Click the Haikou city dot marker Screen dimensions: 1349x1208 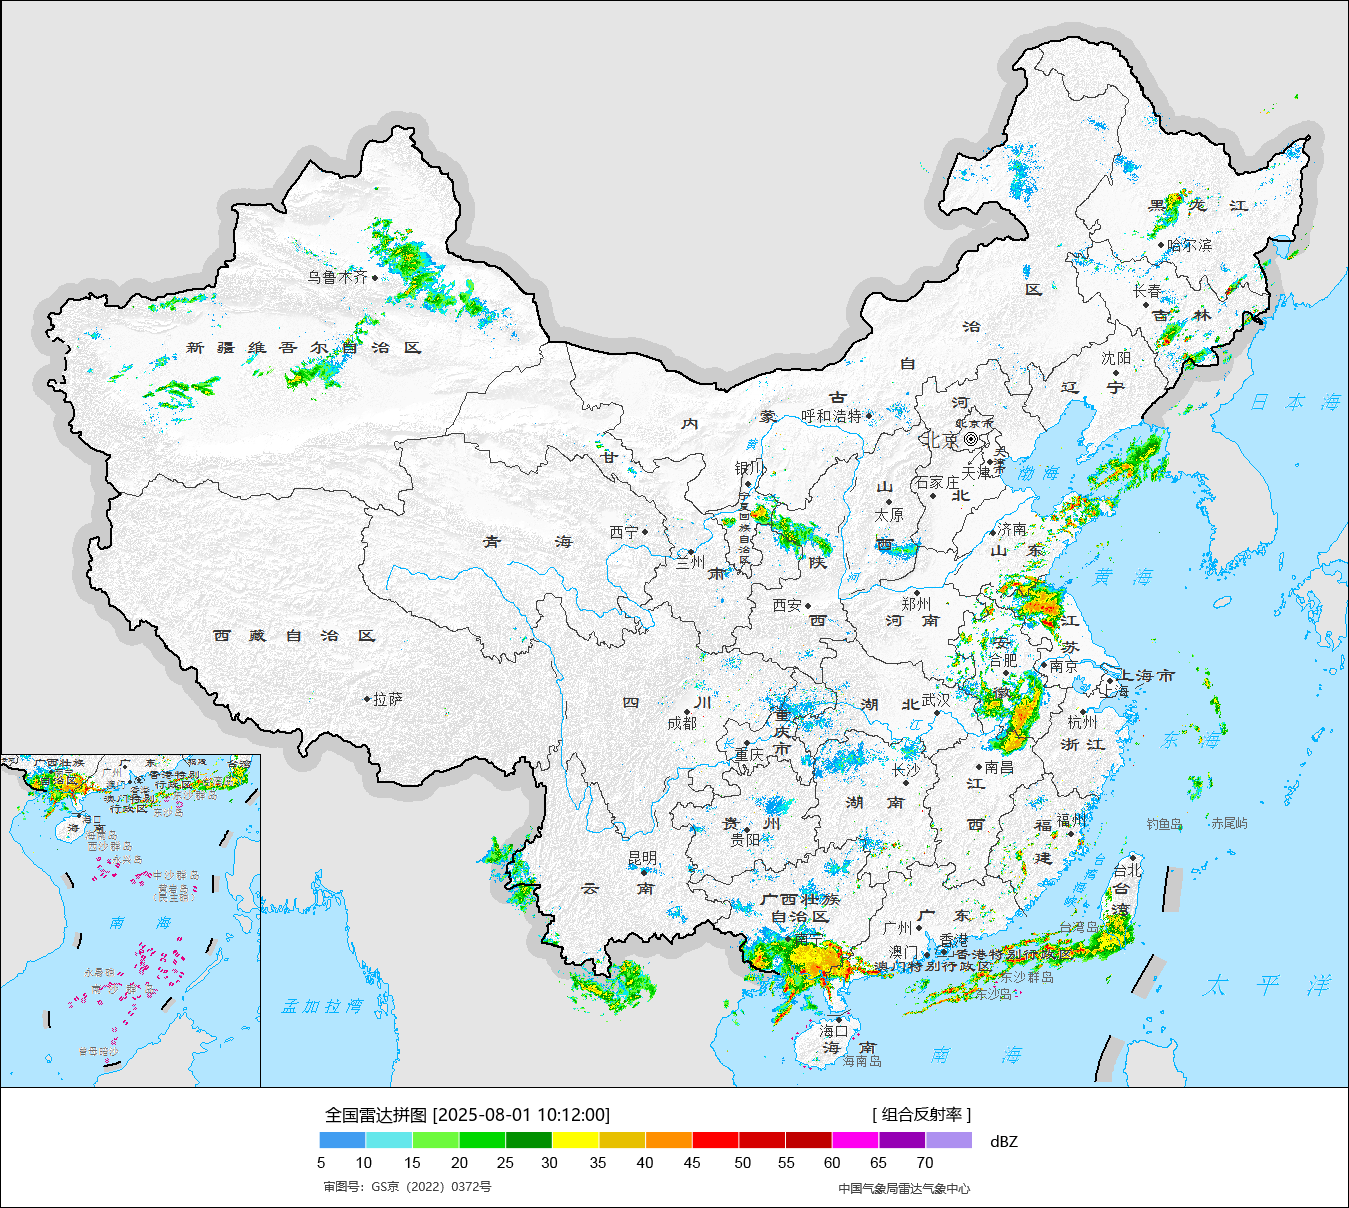coord(840,1020)
